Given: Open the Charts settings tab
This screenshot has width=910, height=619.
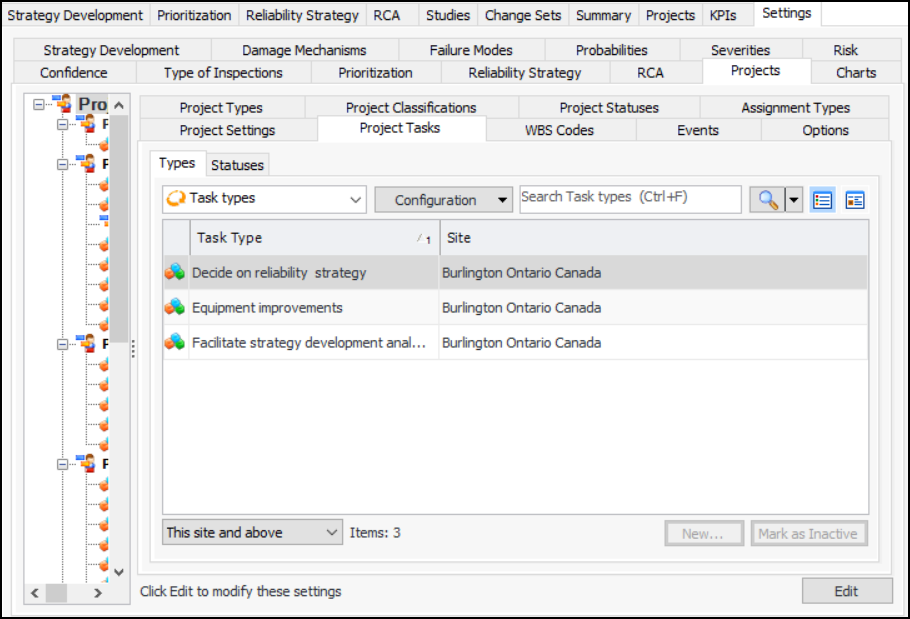Looking at the screenshot, I should click(856, 73).
